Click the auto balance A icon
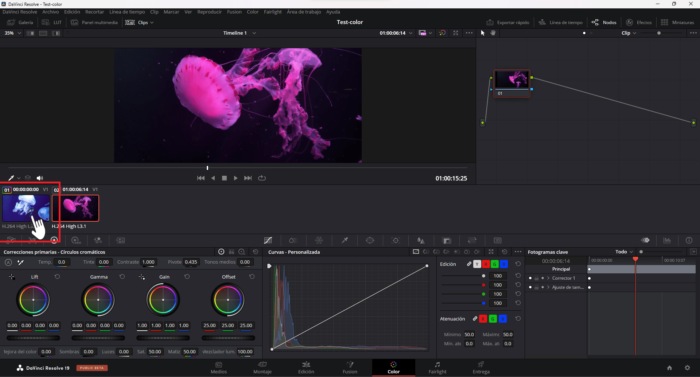 (8, 262)
